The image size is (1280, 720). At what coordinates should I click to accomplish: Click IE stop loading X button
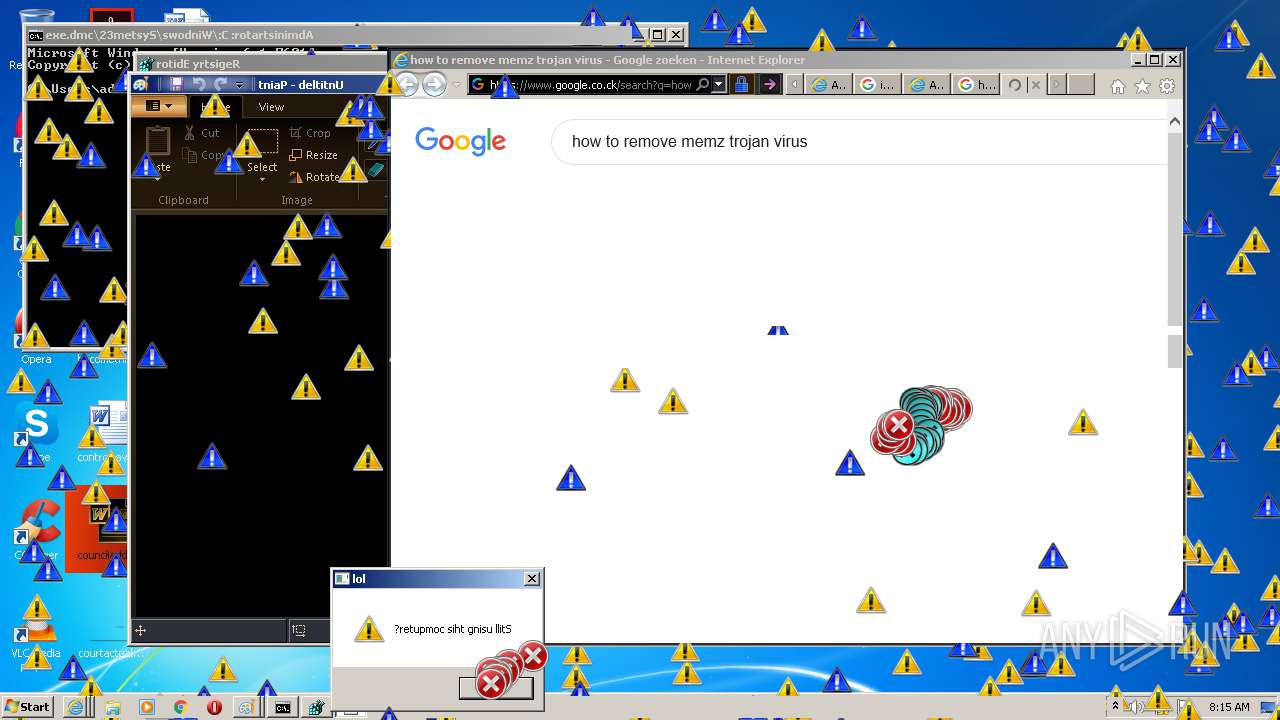(x=1035, y=85)
